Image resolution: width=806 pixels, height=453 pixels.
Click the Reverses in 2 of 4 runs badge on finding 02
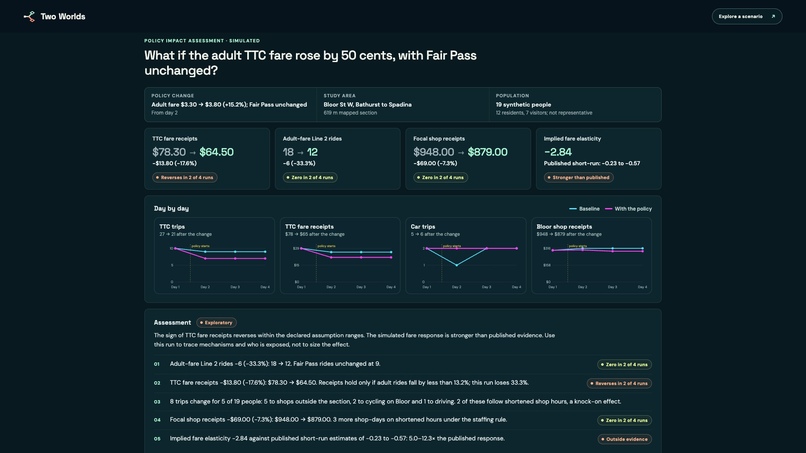tap(619, 383)
